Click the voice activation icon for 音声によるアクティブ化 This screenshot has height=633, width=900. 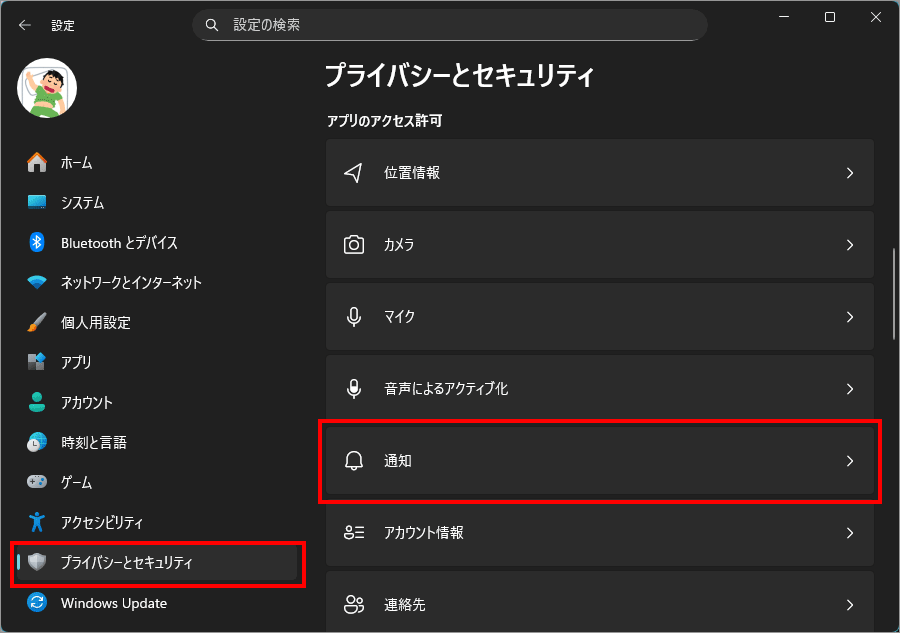(353, 389)
